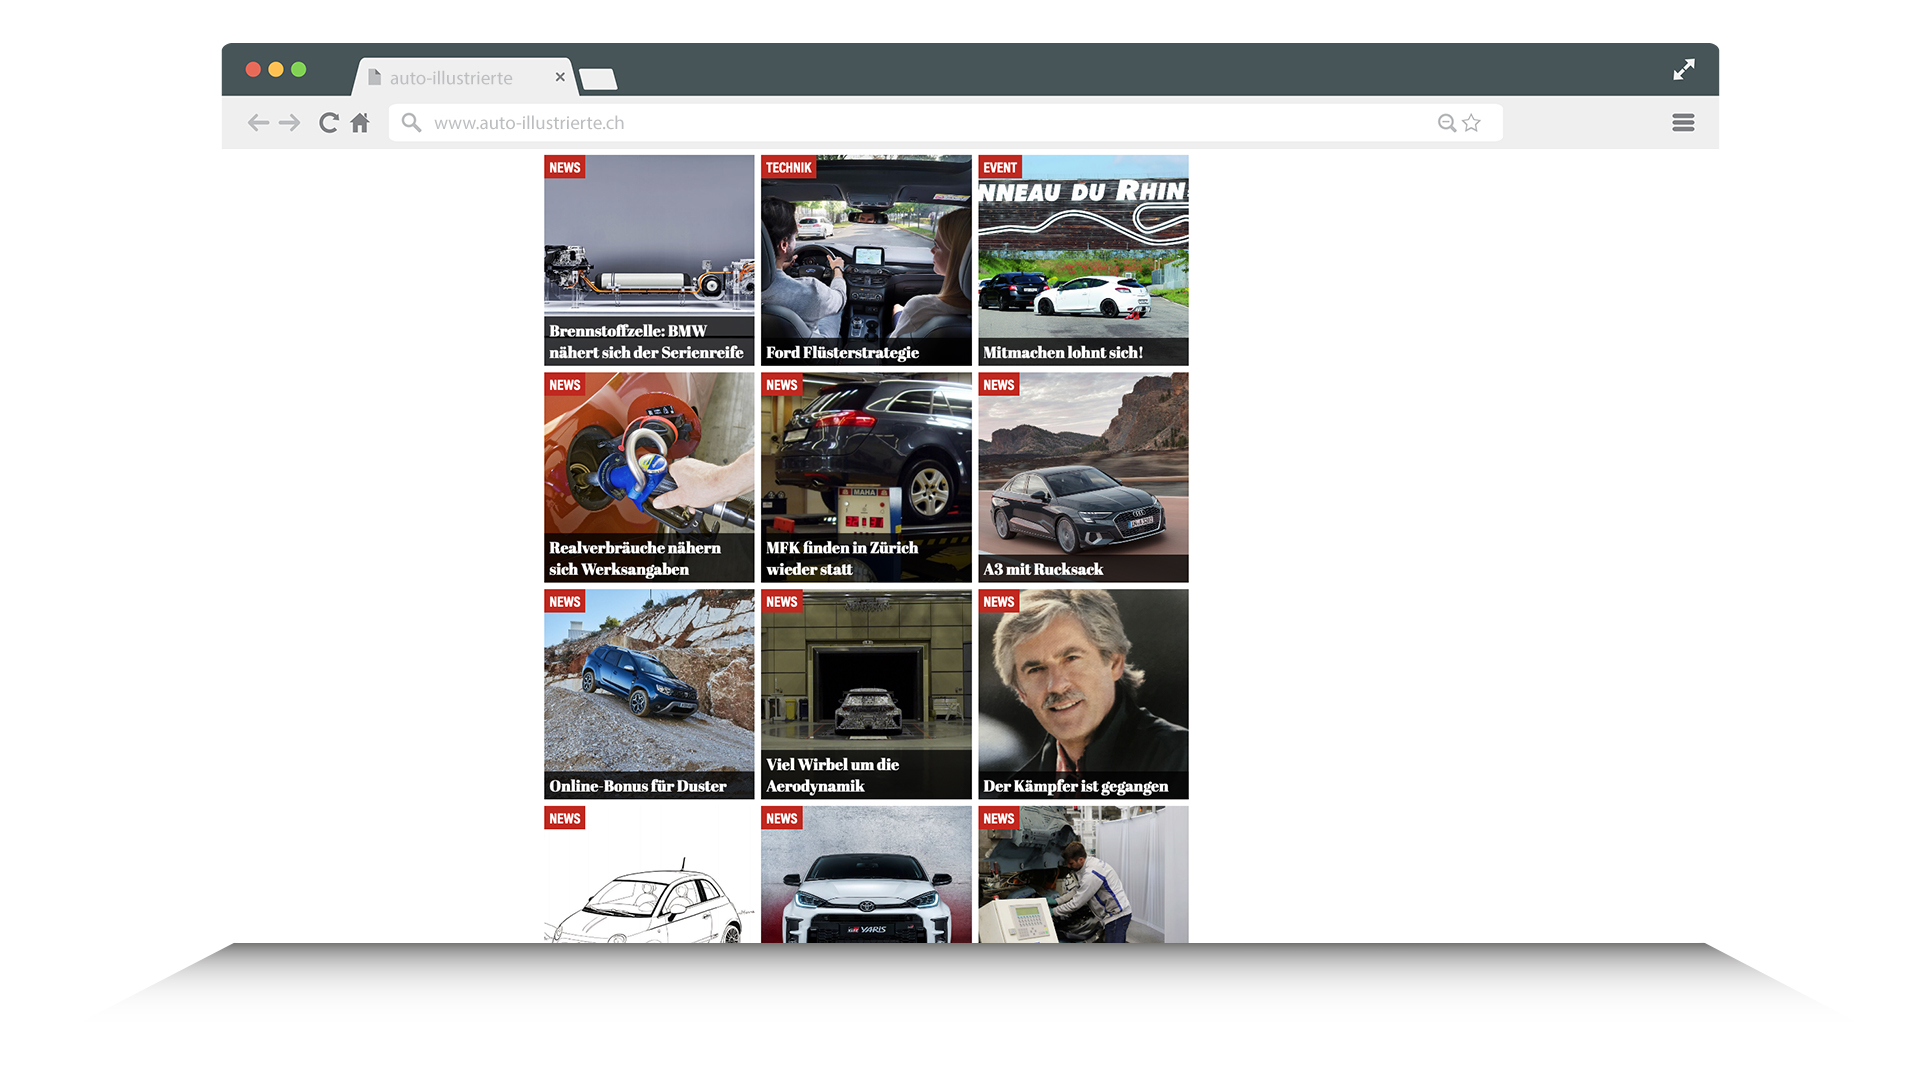1920x1080 pixels.
Task: Go to the browser home page
Action: (x=360, y=122)
